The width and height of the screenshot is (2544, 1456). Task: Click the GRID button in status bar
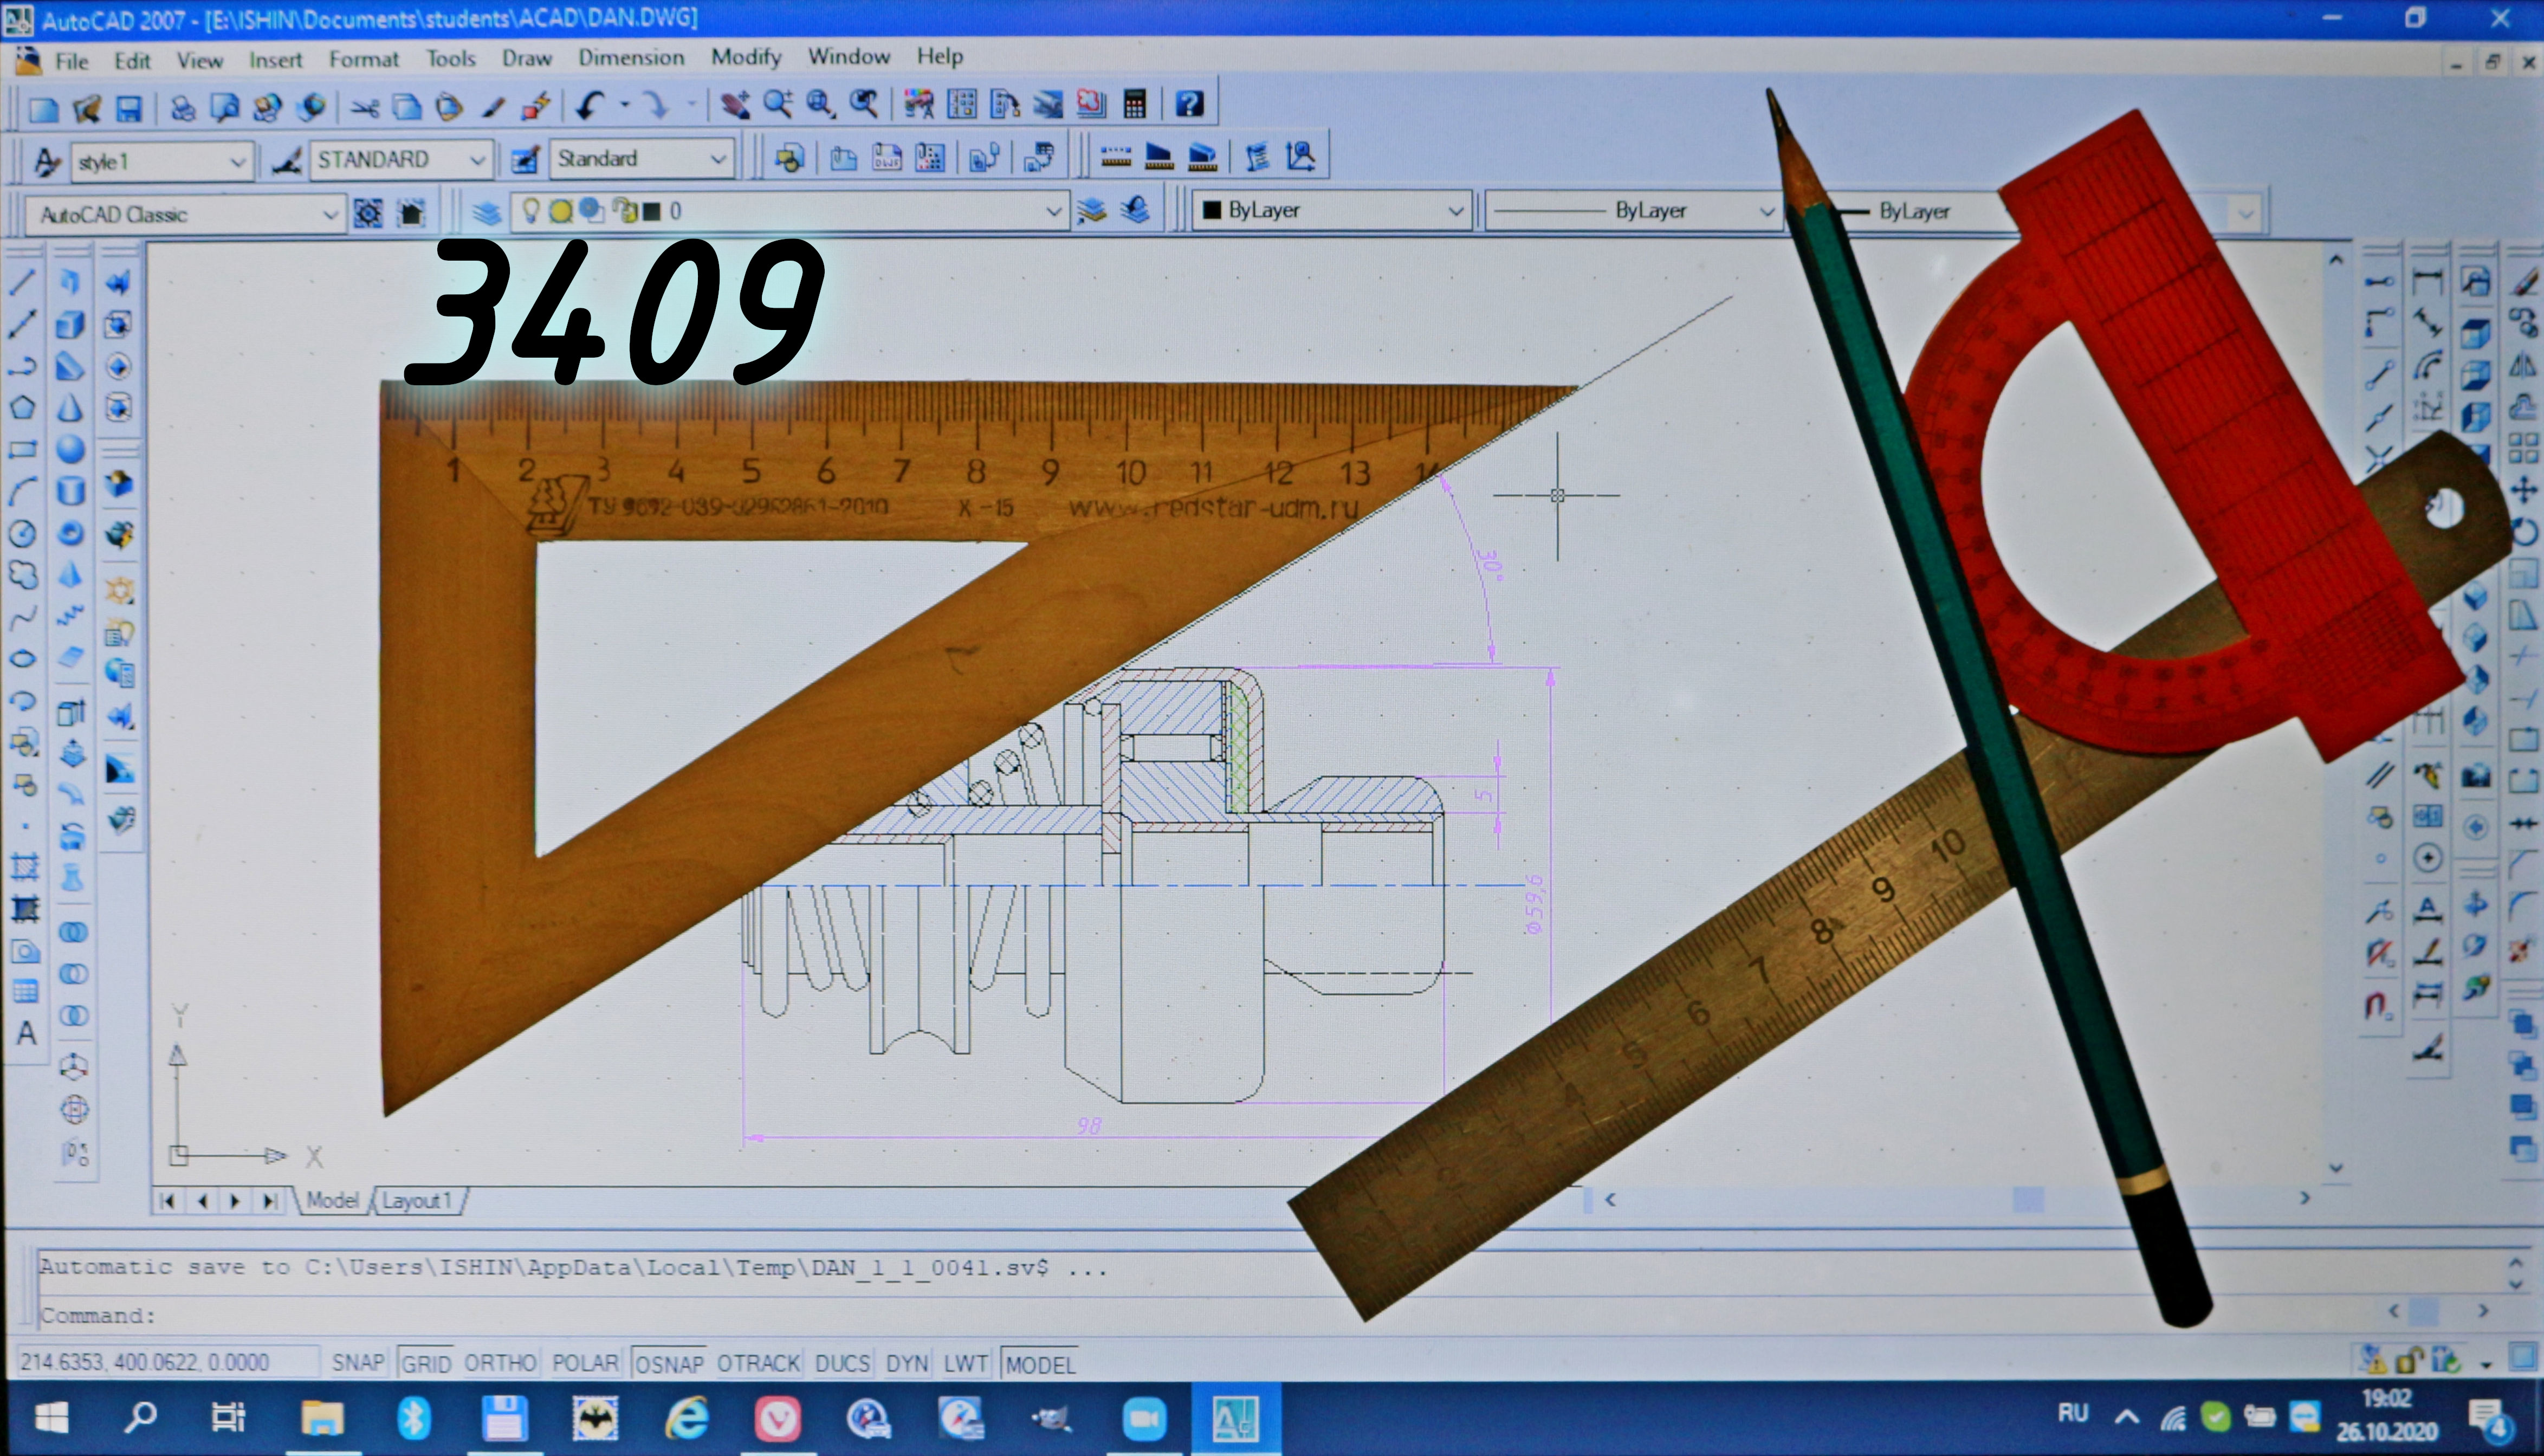tap(426, 1363)
